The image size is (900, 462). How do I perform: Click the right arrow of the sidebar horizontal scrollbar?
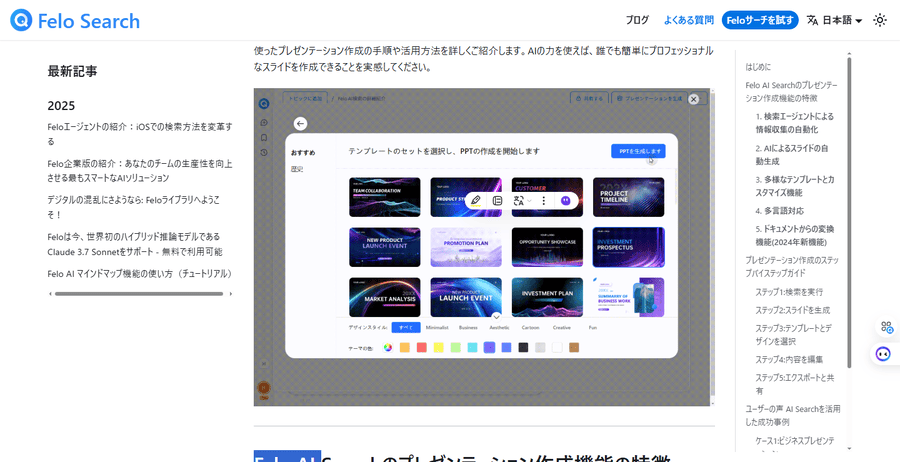(231, 294)
